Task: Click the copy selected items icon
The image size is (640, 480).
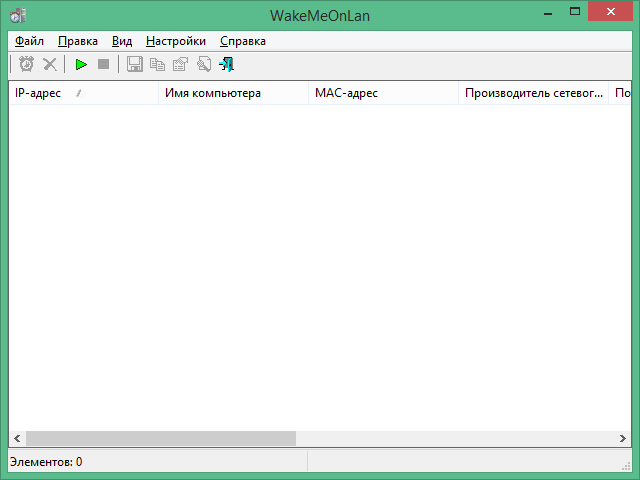Action: coord(157,64)
